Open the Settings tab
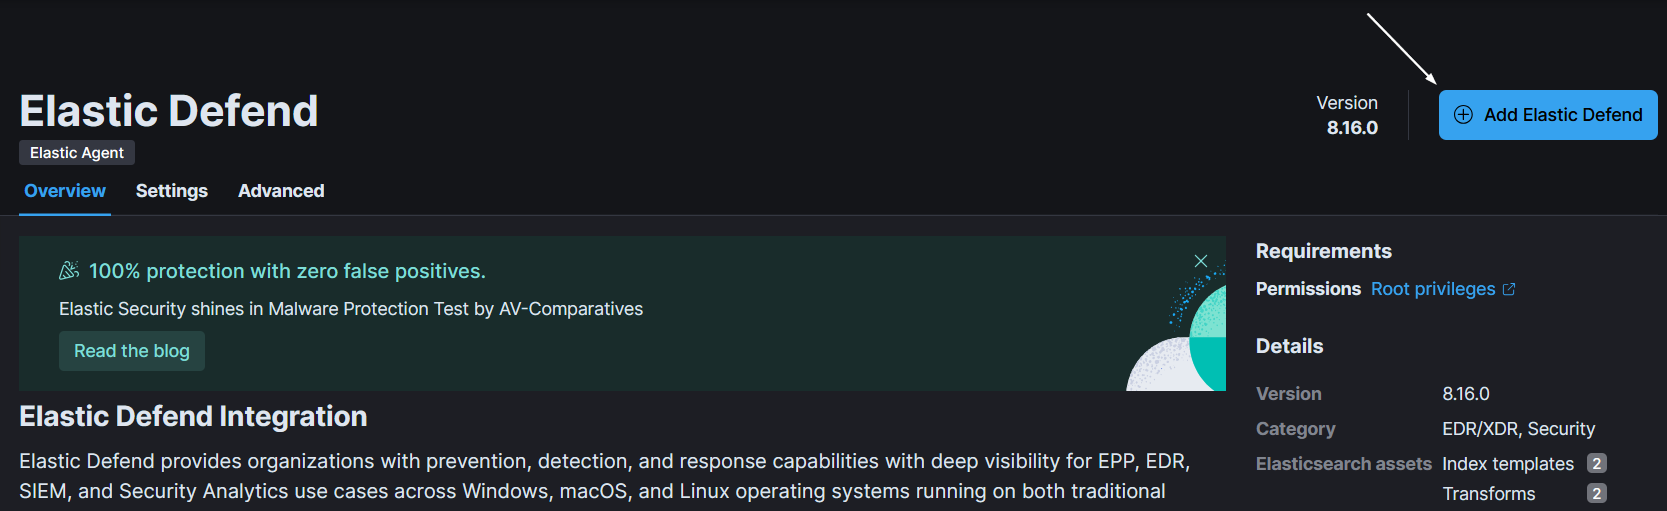 (x=172, y=191)
